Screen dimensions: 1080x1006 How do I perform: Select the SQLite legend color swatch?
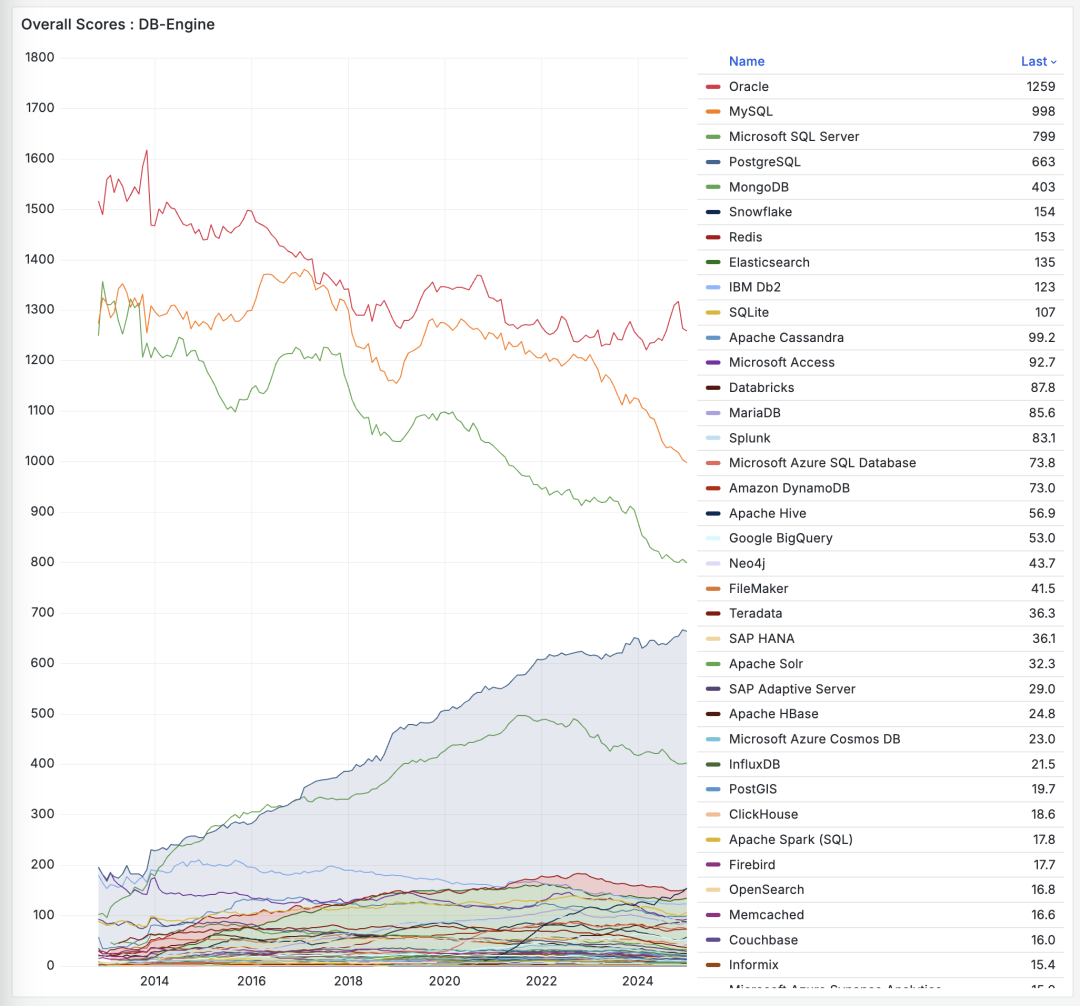[713, 313]
